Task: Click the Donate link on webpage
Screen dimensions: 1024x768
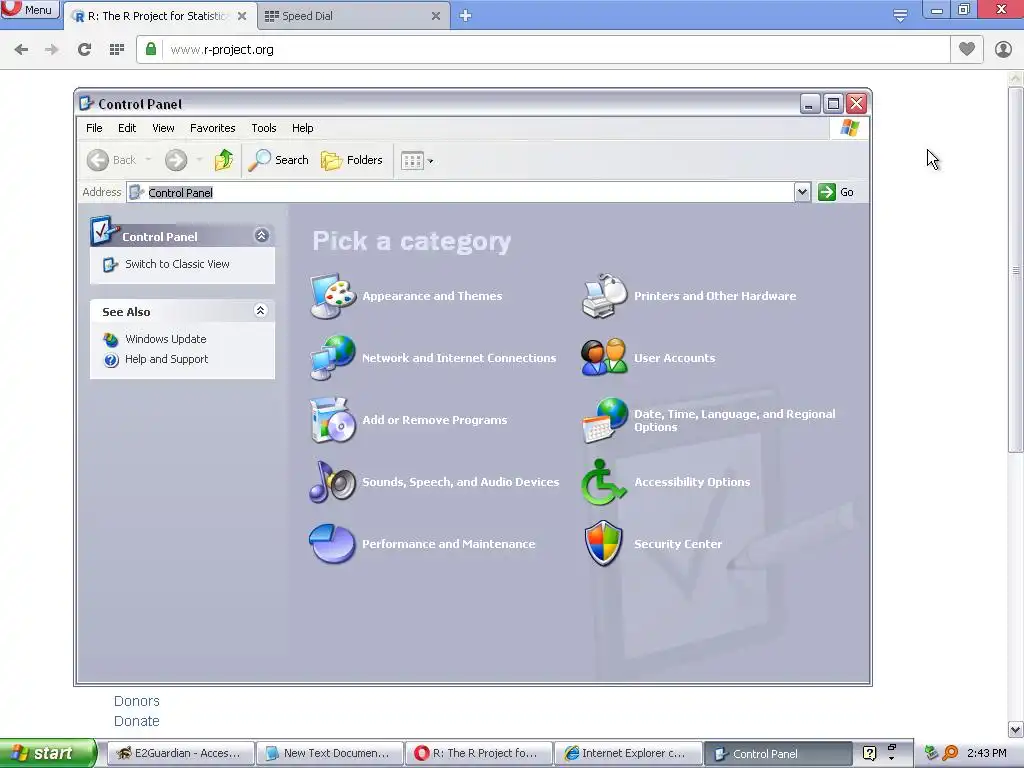Action: [136, 721]
